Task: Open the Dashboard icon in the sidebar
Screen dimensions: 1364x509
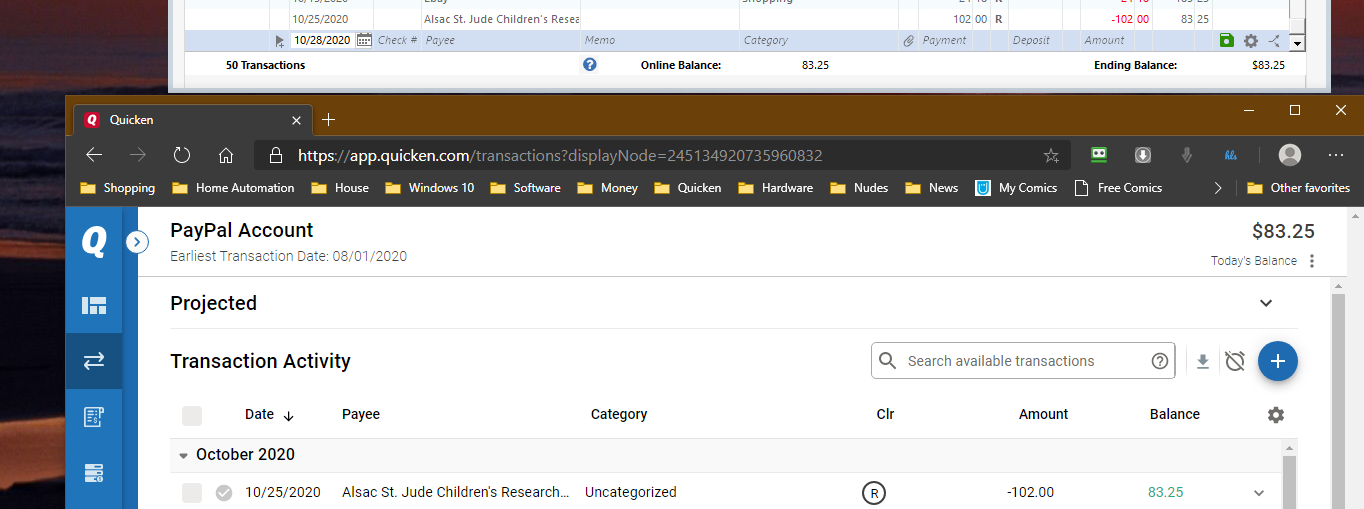Action: (94, 305)
